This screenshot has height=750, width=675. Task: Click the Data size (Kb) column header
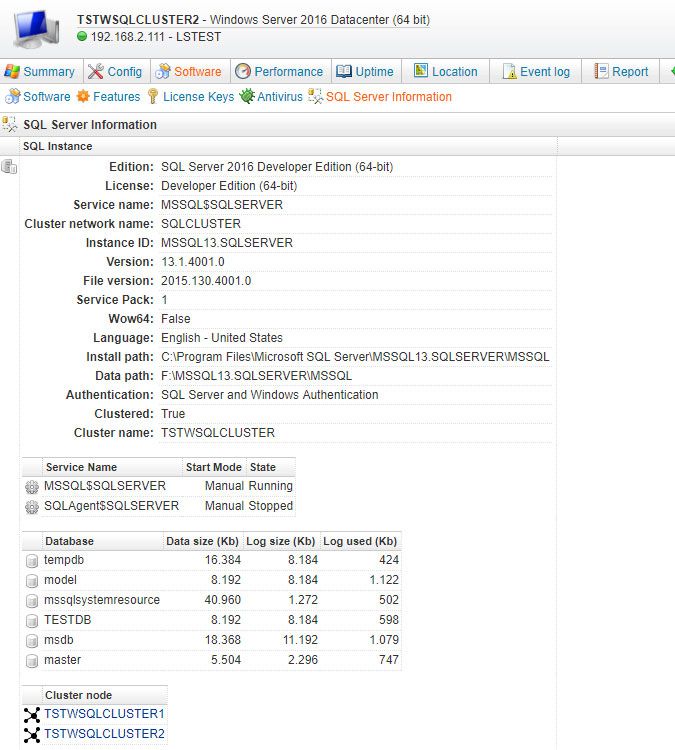tap(202, 541)
